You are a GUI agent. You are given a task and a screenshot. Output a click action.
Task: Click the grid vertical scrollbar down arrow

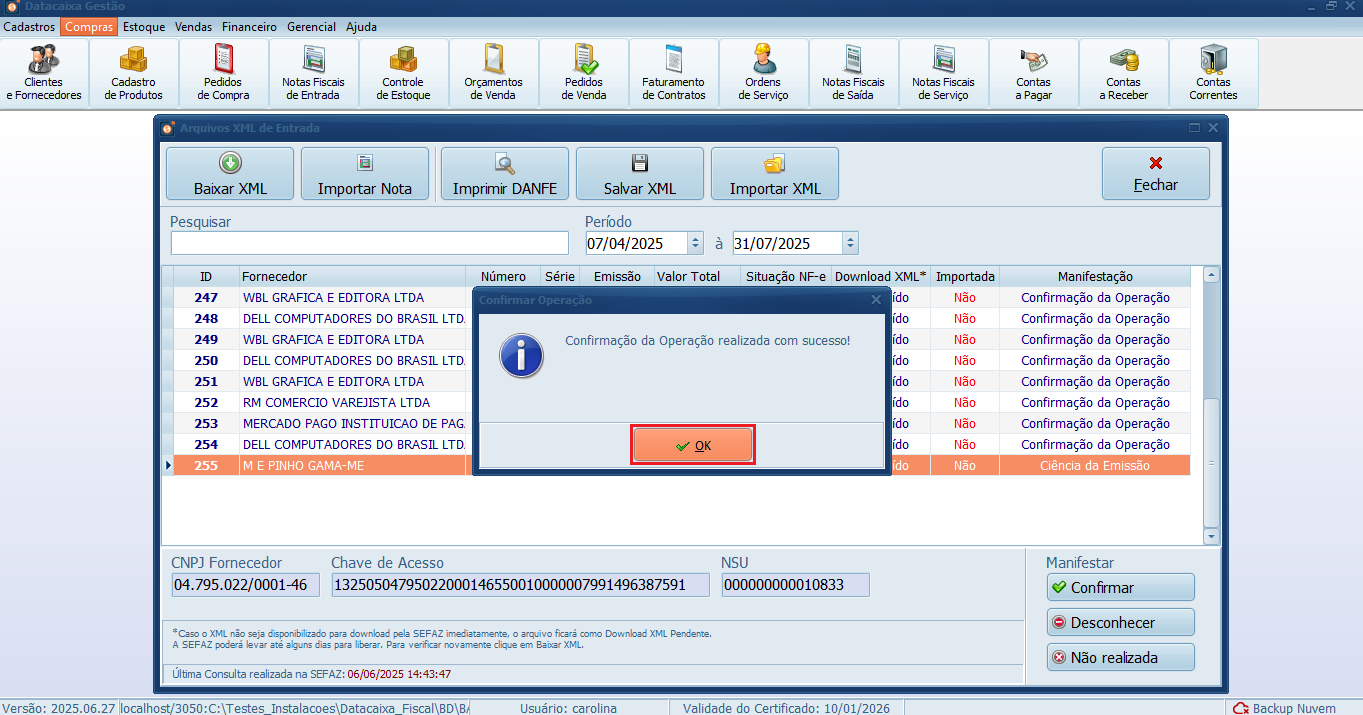(x=1211, y=537)
